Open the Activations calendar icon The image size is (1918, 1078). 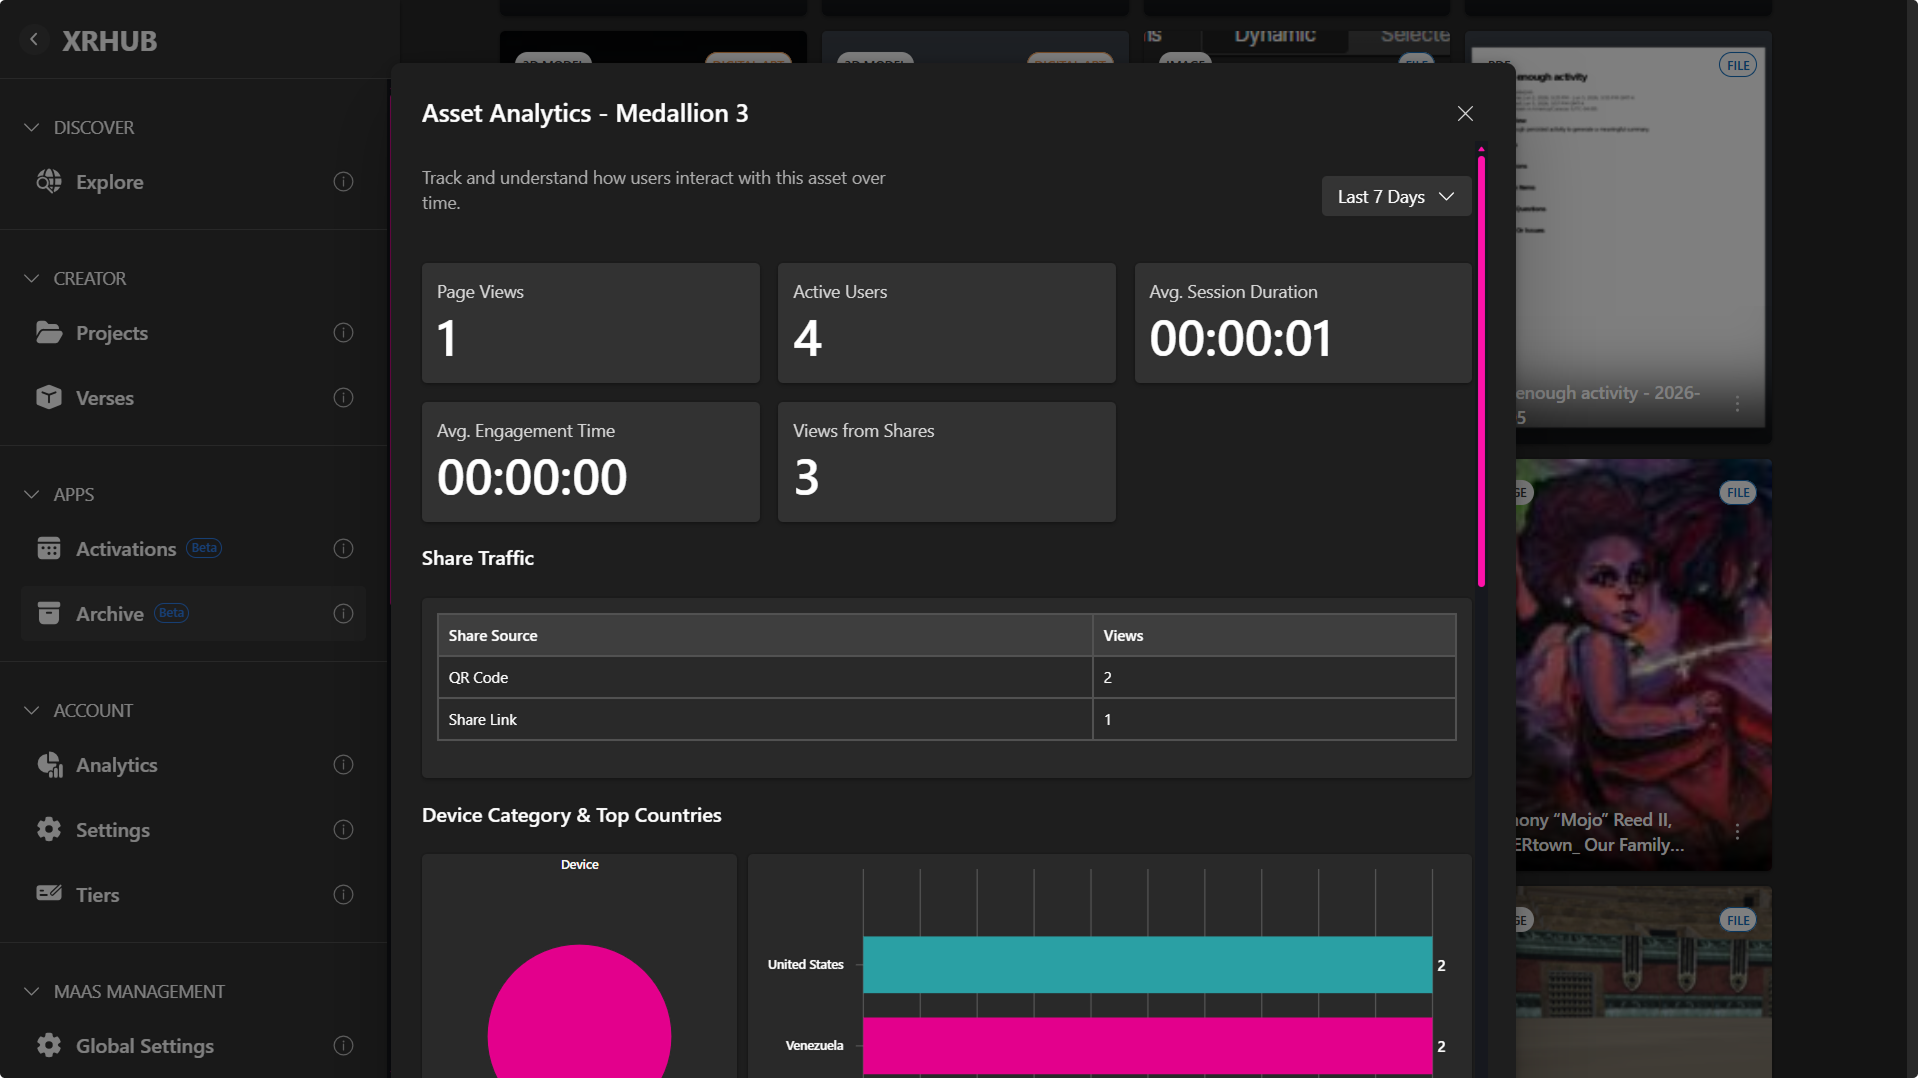click(x=49, y=548)
